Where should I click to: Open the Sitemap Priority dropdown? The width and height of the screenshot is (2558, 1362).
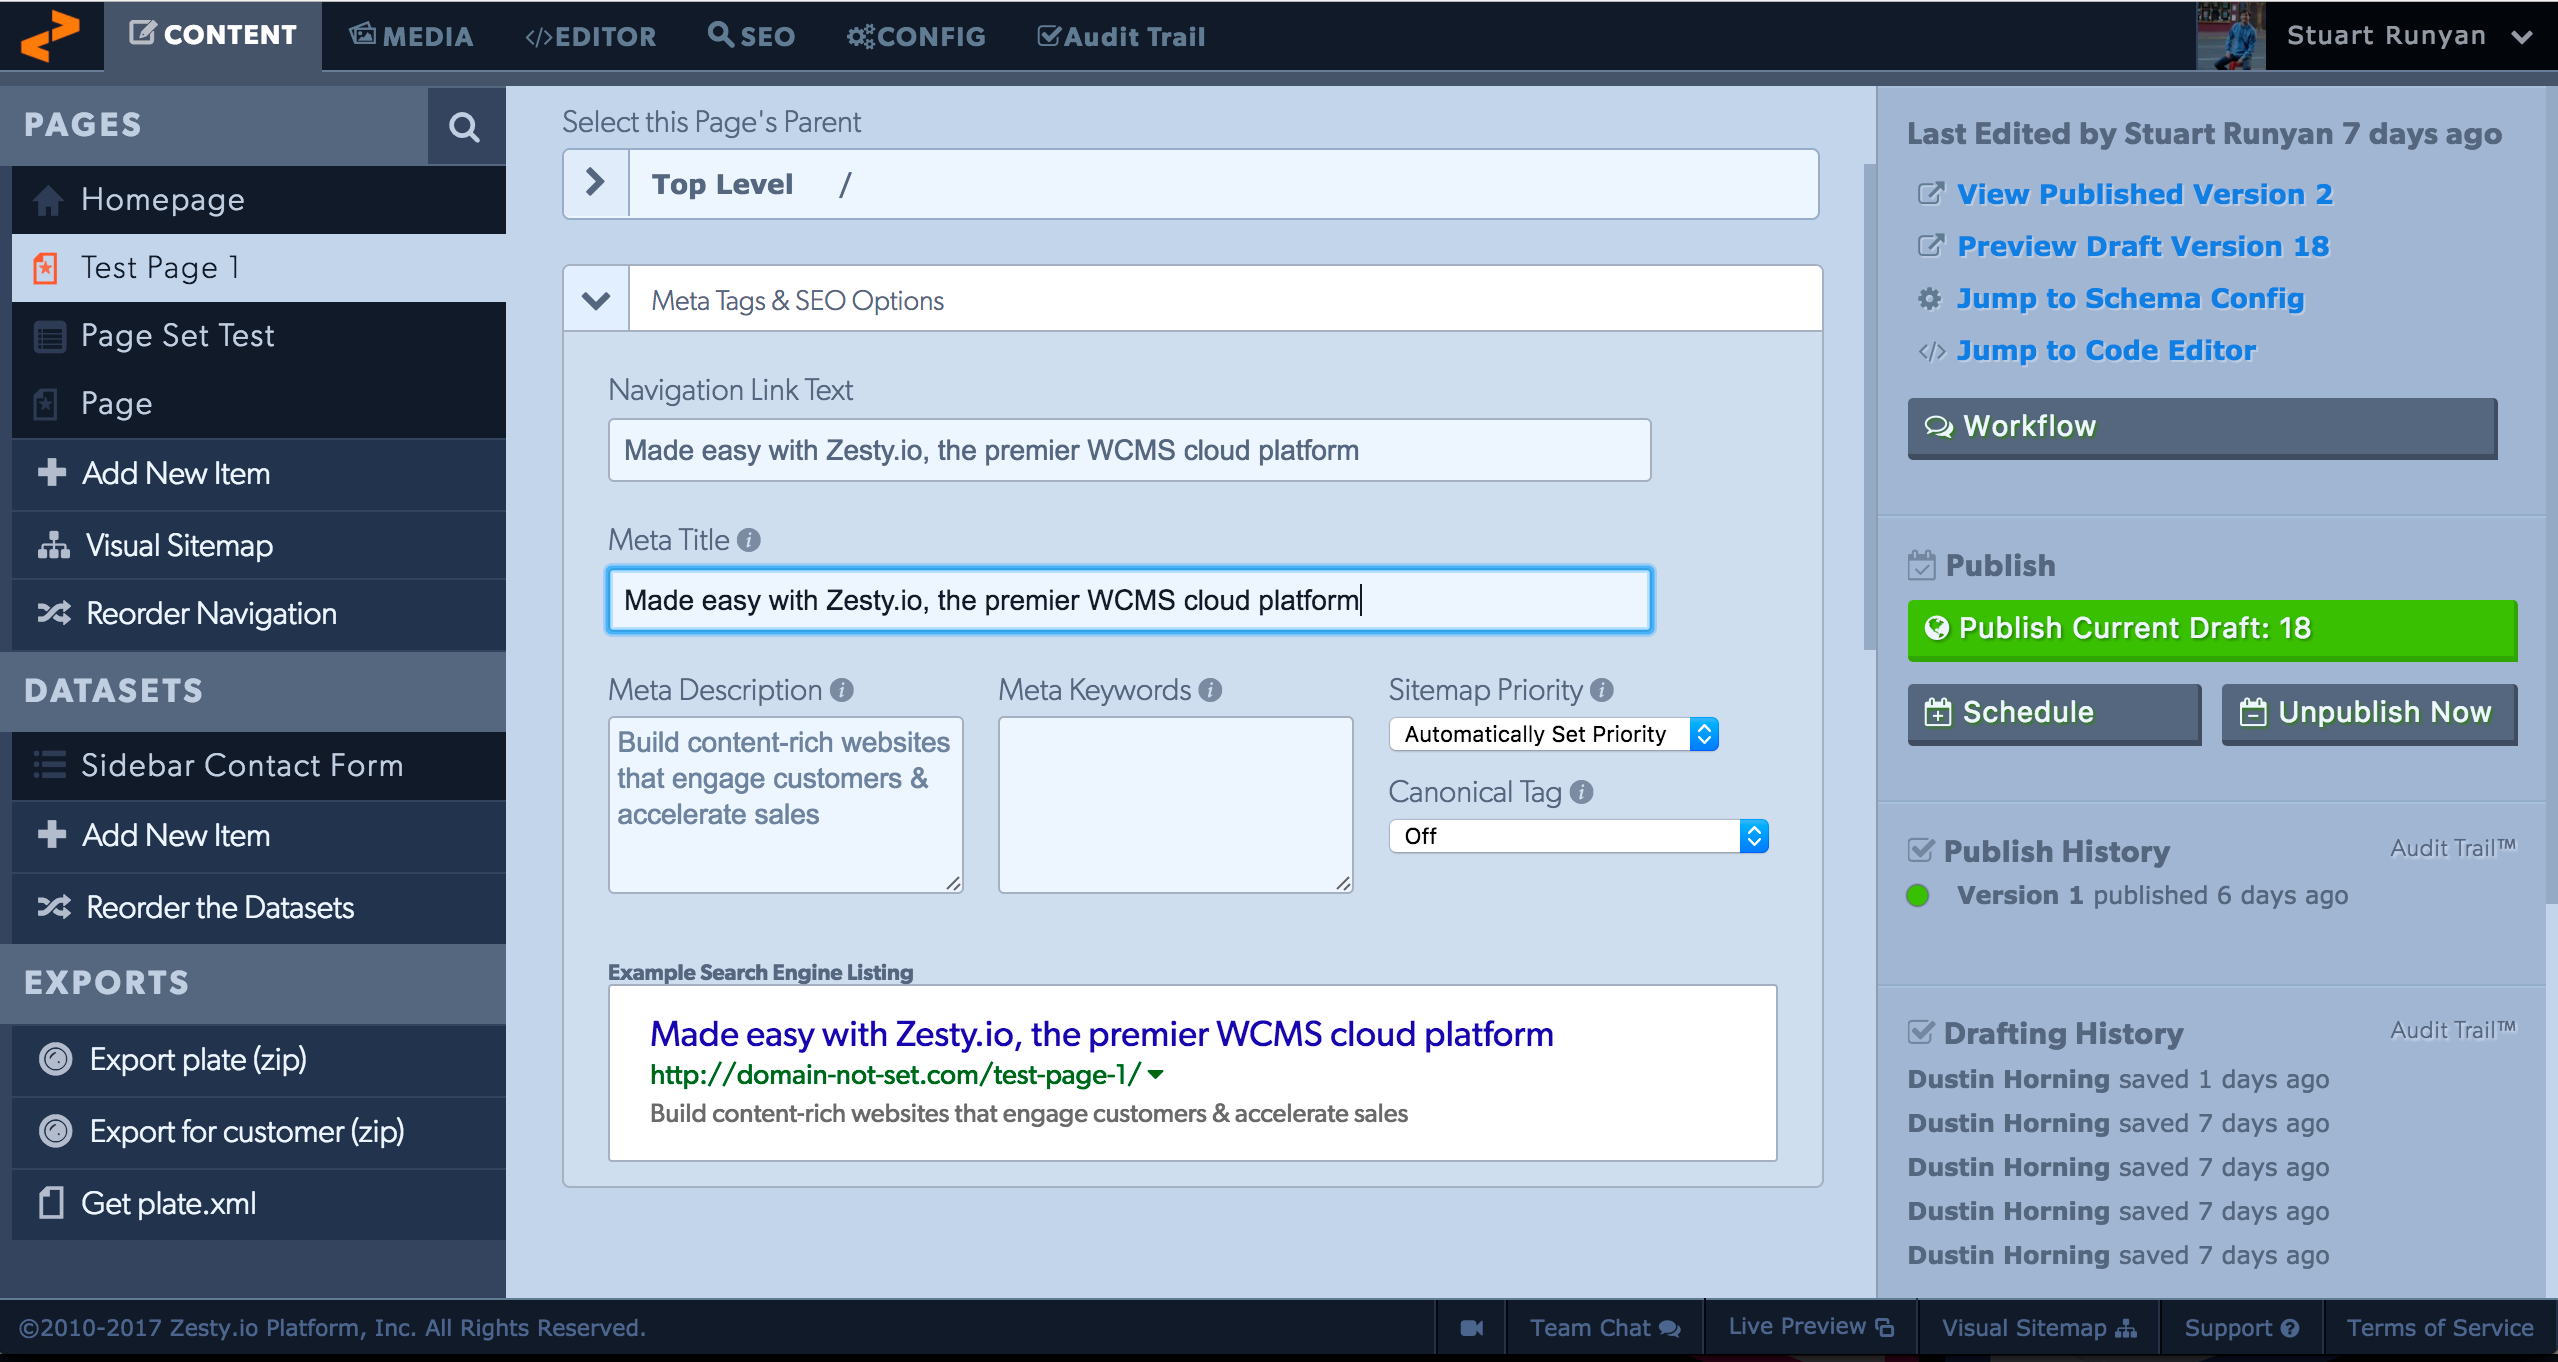point(1554,734)
